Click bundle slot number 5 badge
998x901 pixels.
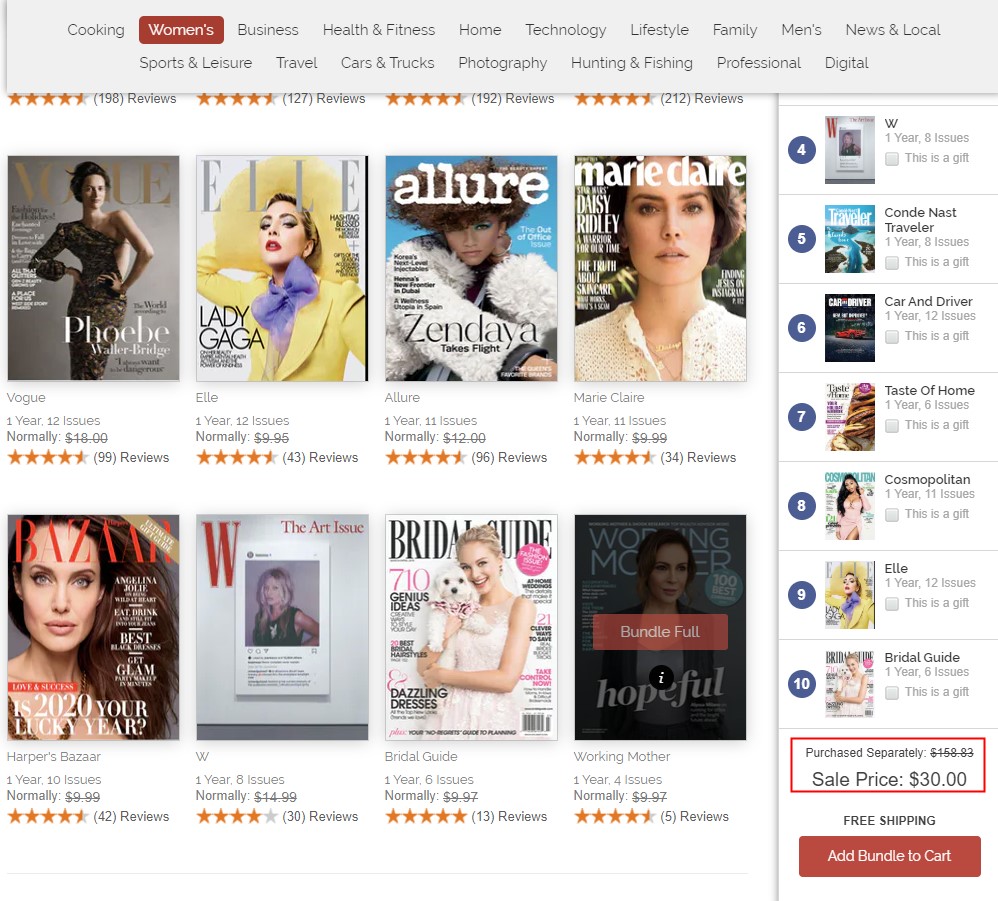click(x=801, y=239)
